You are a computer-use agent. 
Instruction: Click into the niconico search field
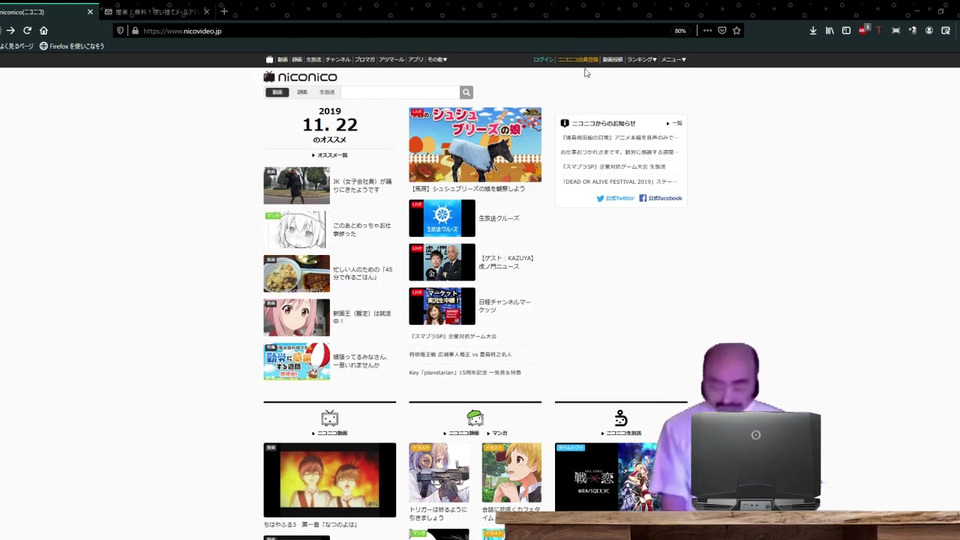point(400,92)
